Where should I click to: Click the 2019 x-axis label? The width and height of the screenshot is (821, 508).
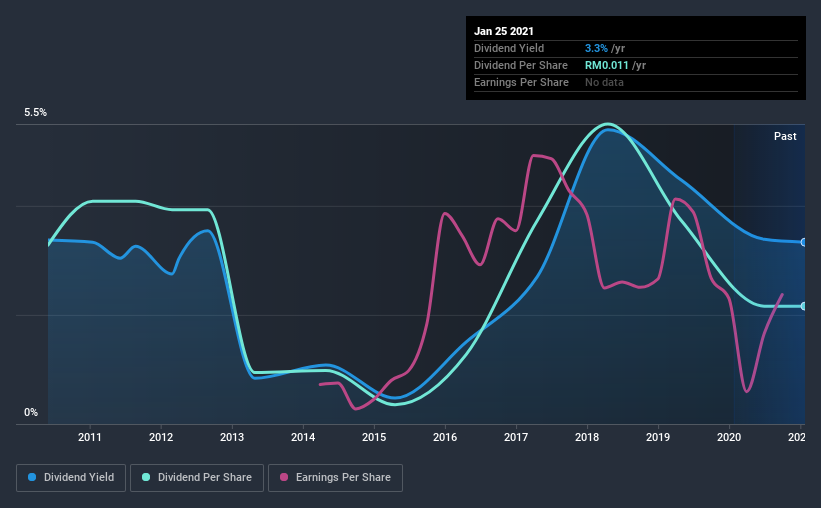658,437
